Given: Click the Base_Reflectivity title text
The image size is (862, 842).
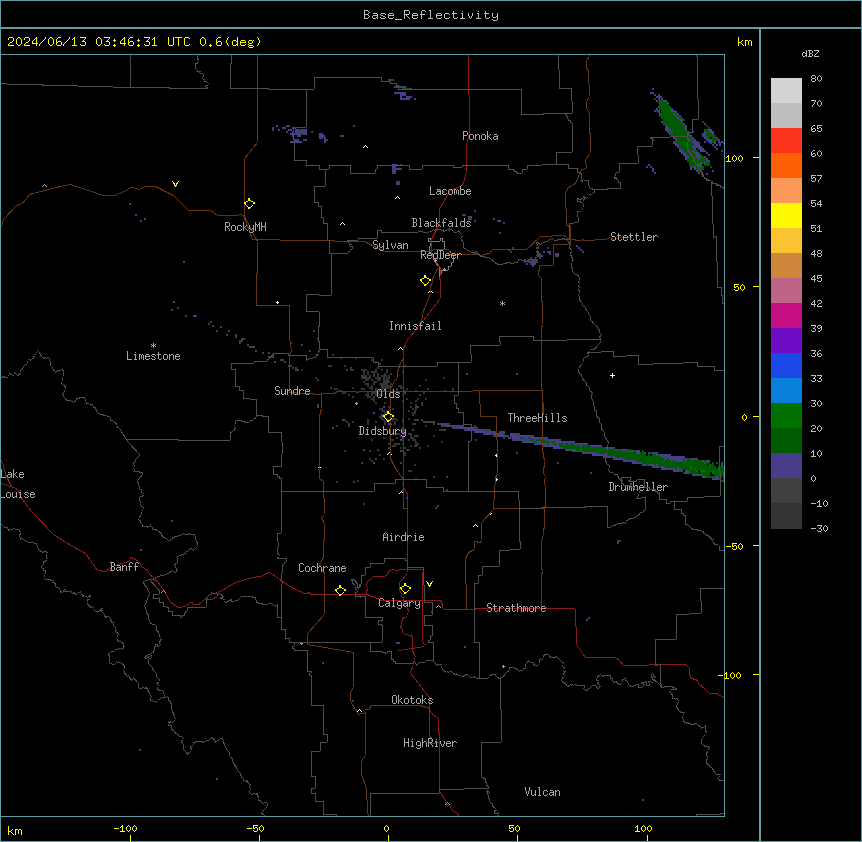Looking at the screenshot, I should pos(431,15).
